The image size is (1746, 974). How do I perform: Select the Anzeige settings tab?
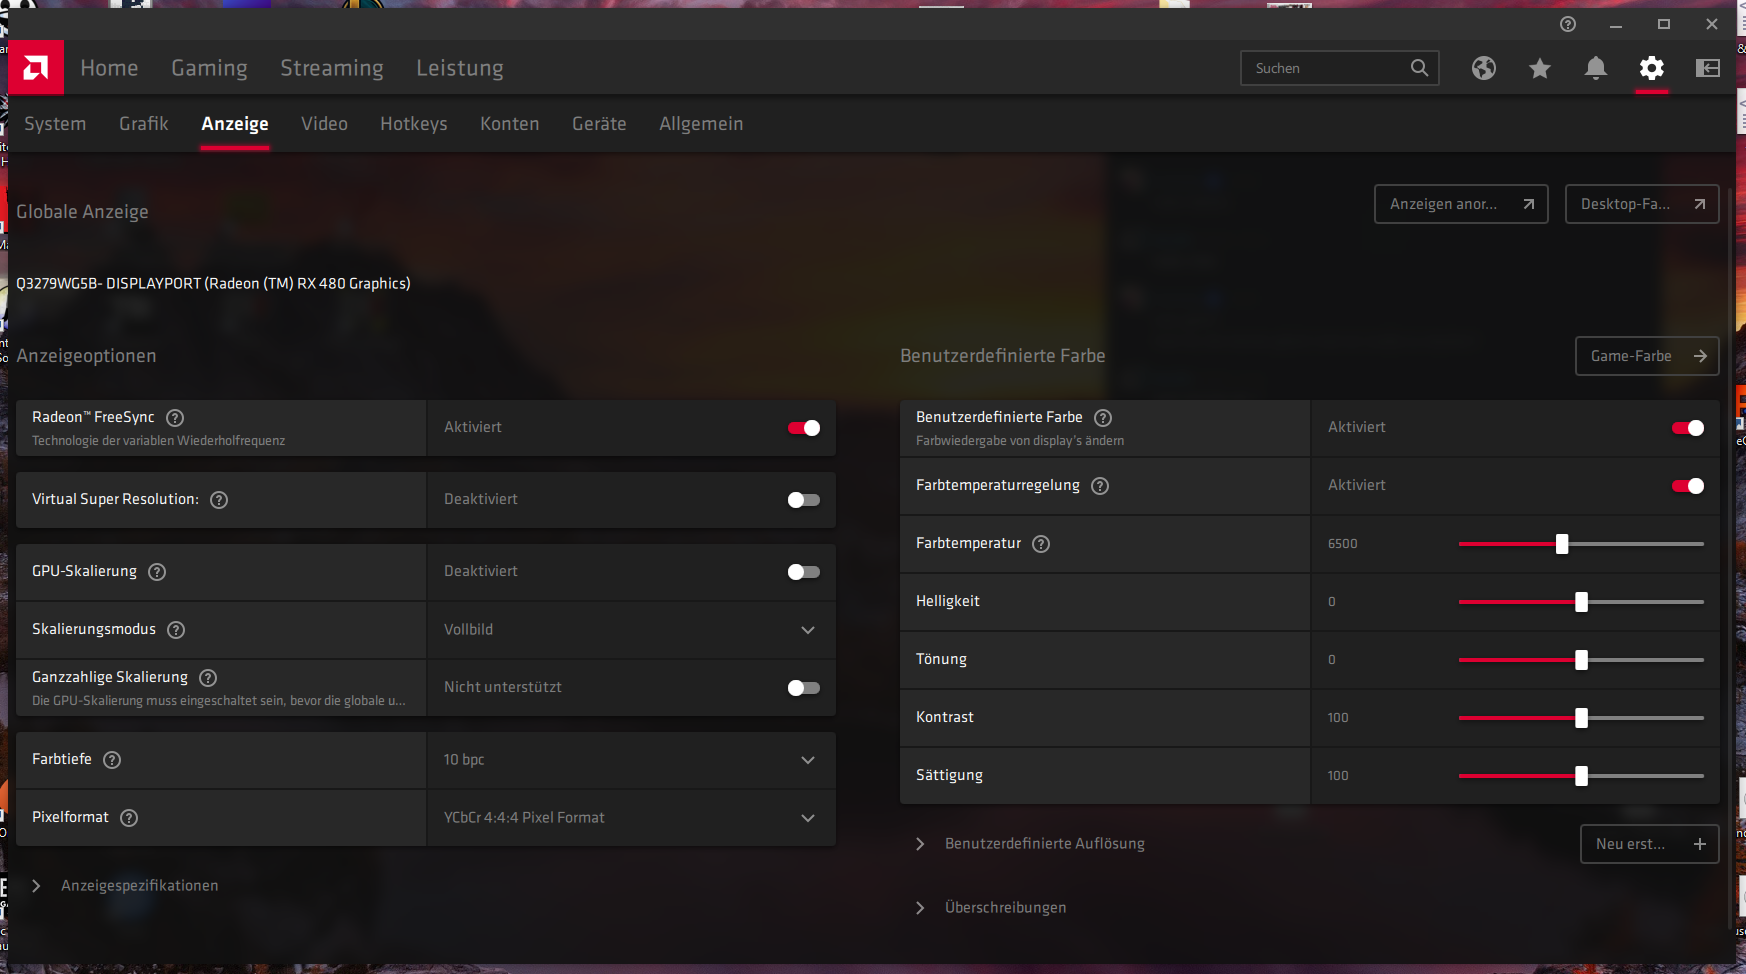(x=235, y=124)
